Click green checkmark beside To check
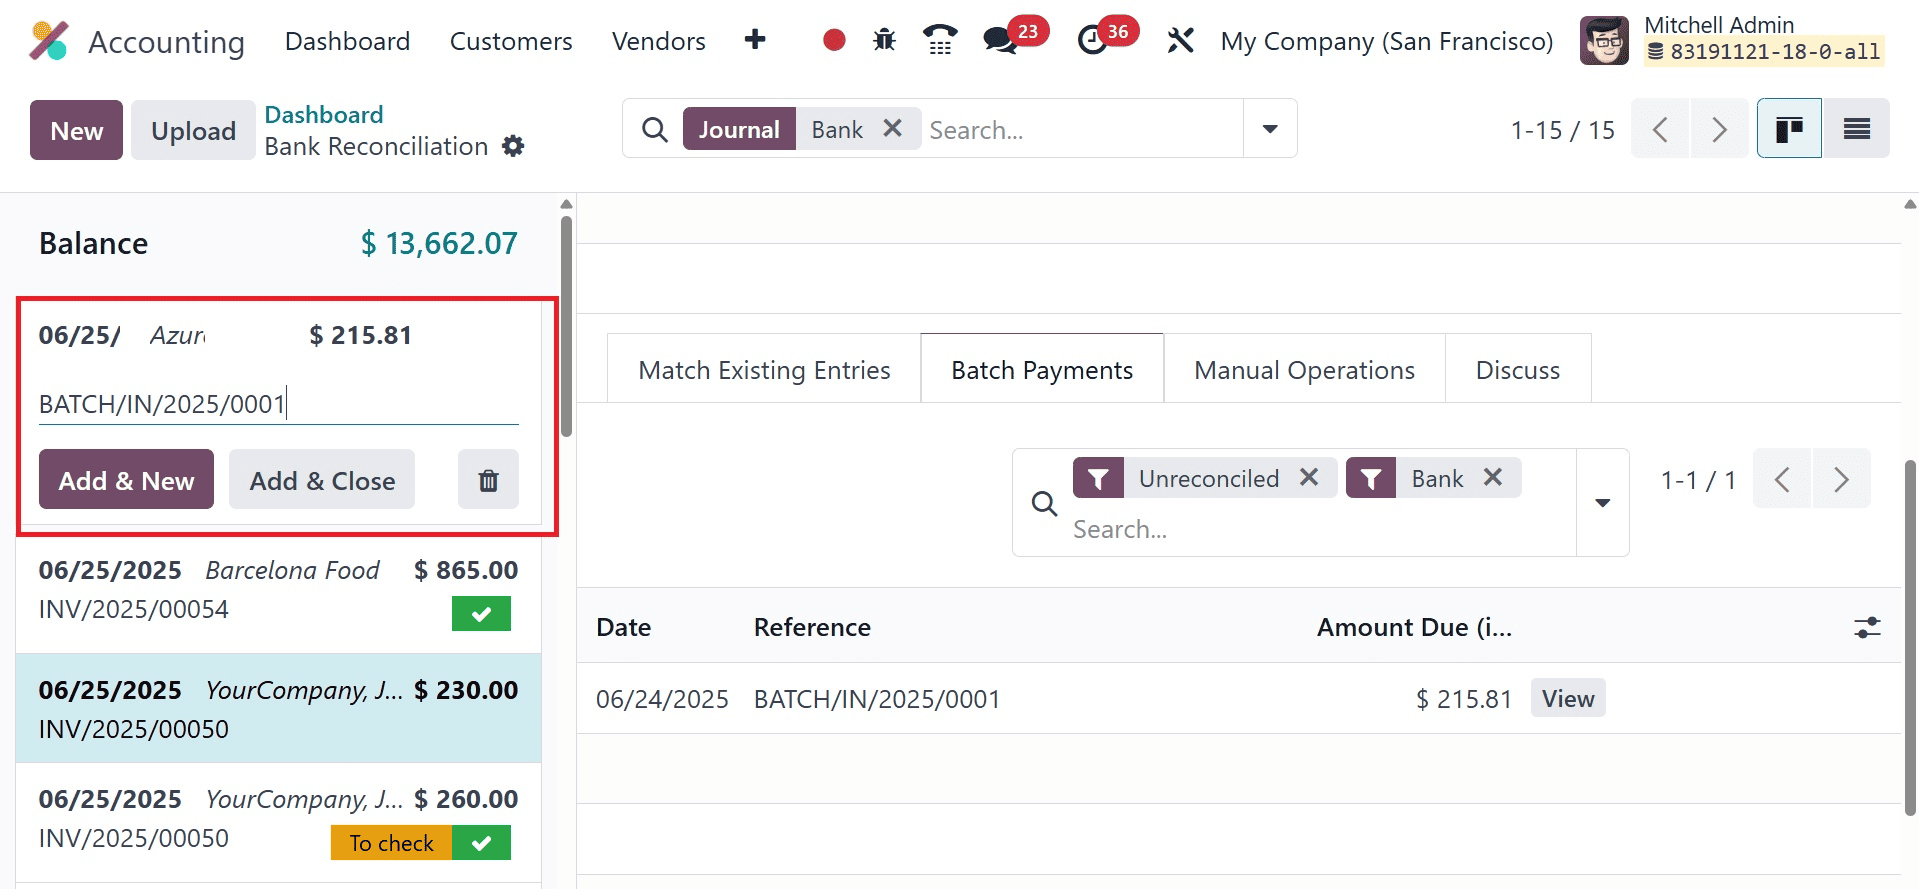Image resolution: width=1919 pixels, height=889 pixels. tap(481, 843)
